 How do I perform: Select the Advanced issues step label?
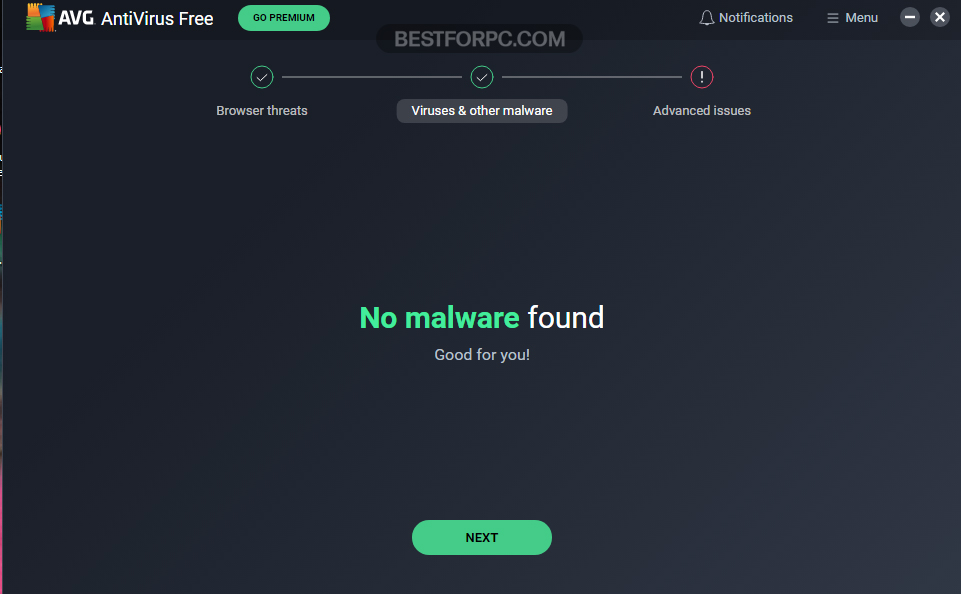(702, 111)
